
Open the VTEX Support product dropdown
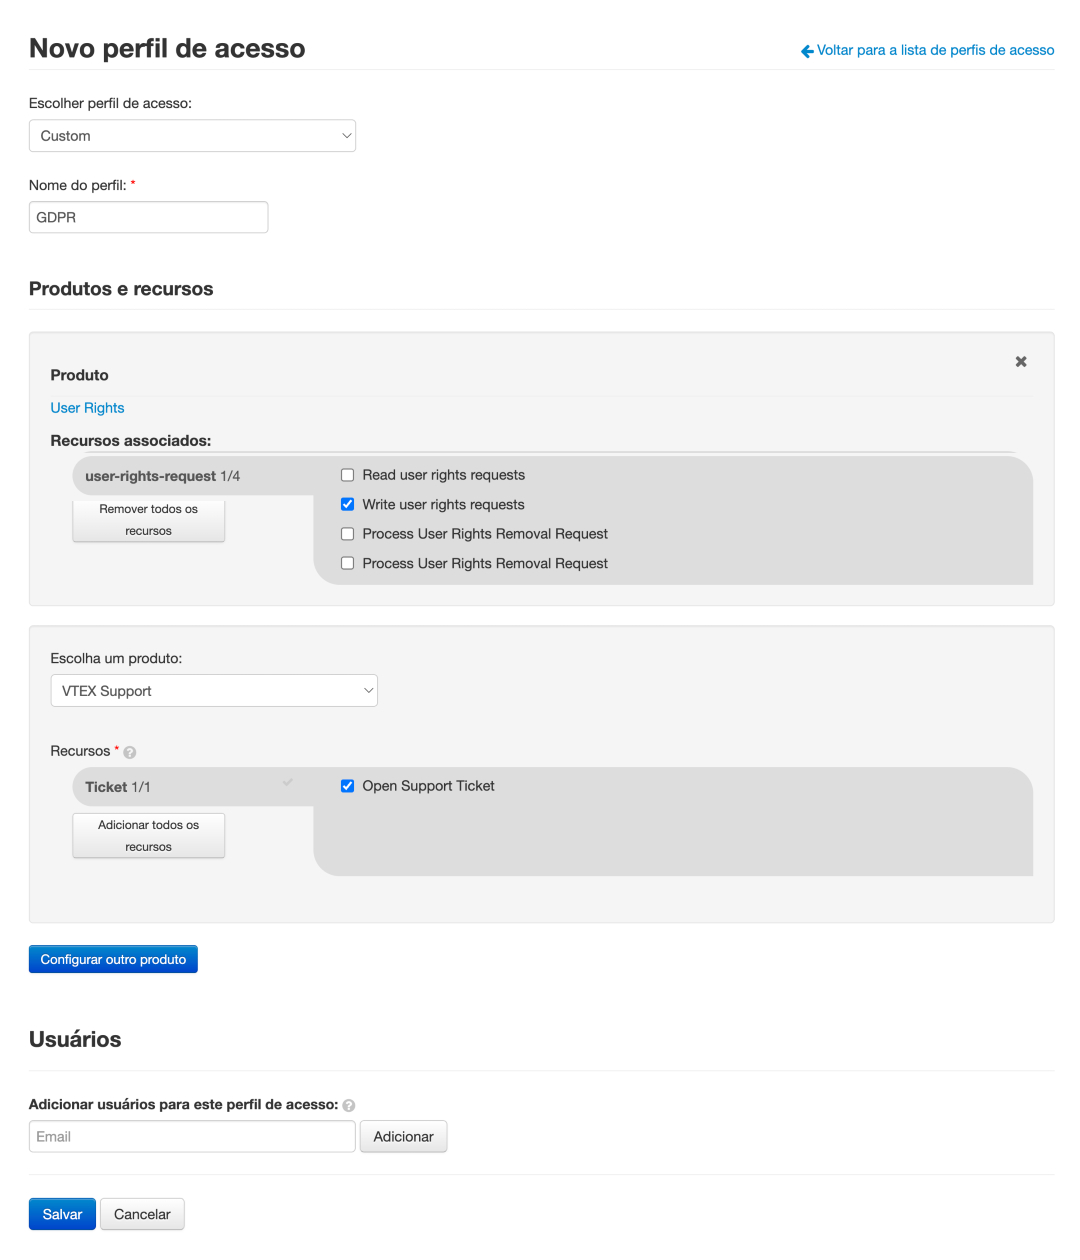point(214,691)
